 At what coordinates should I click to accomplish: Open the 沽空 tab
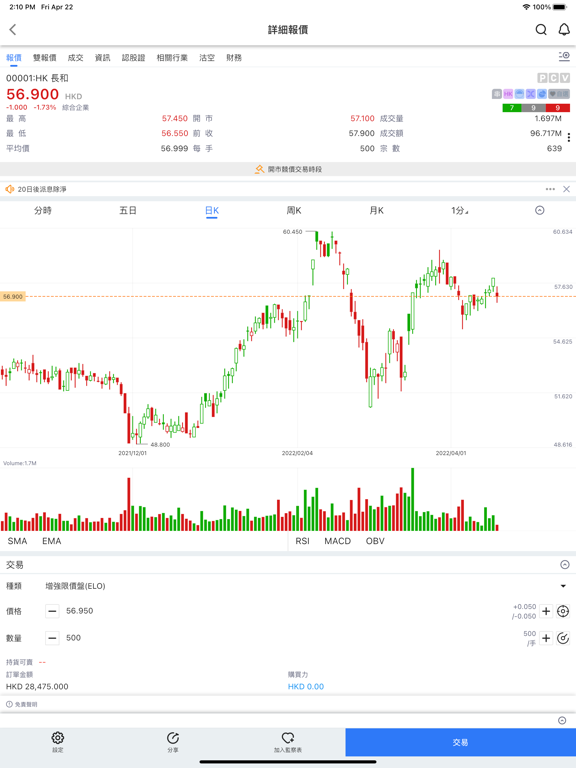(207, 58)
